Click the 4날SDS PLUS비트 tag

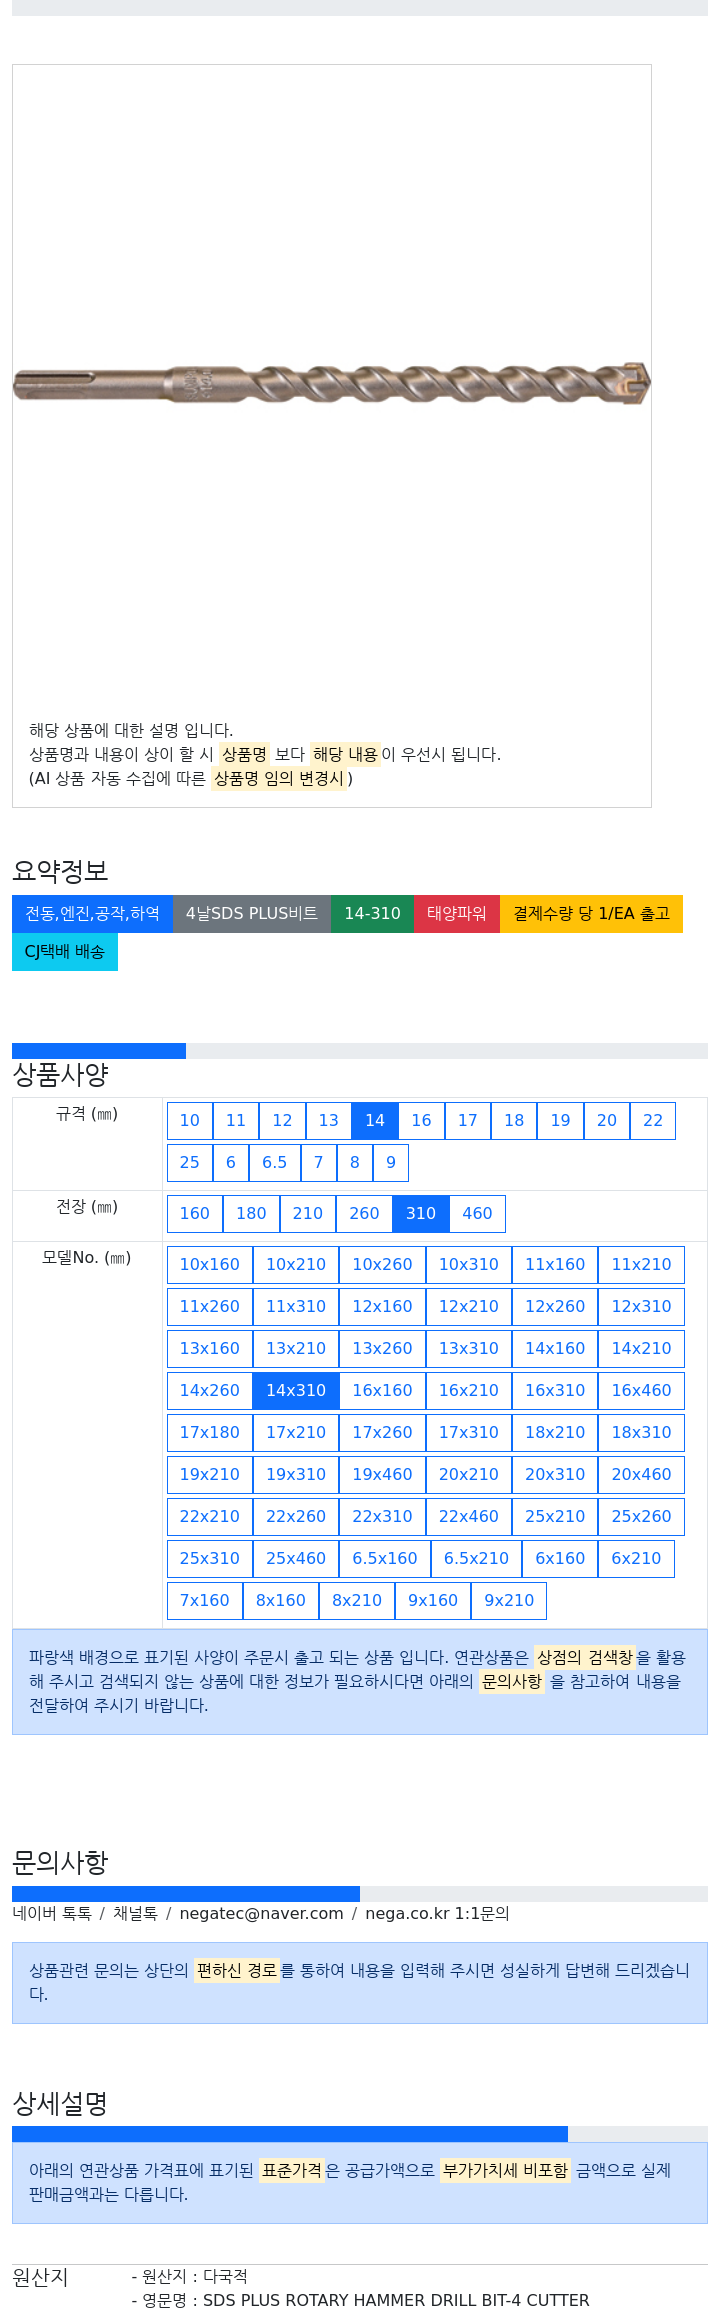[252, 913]
